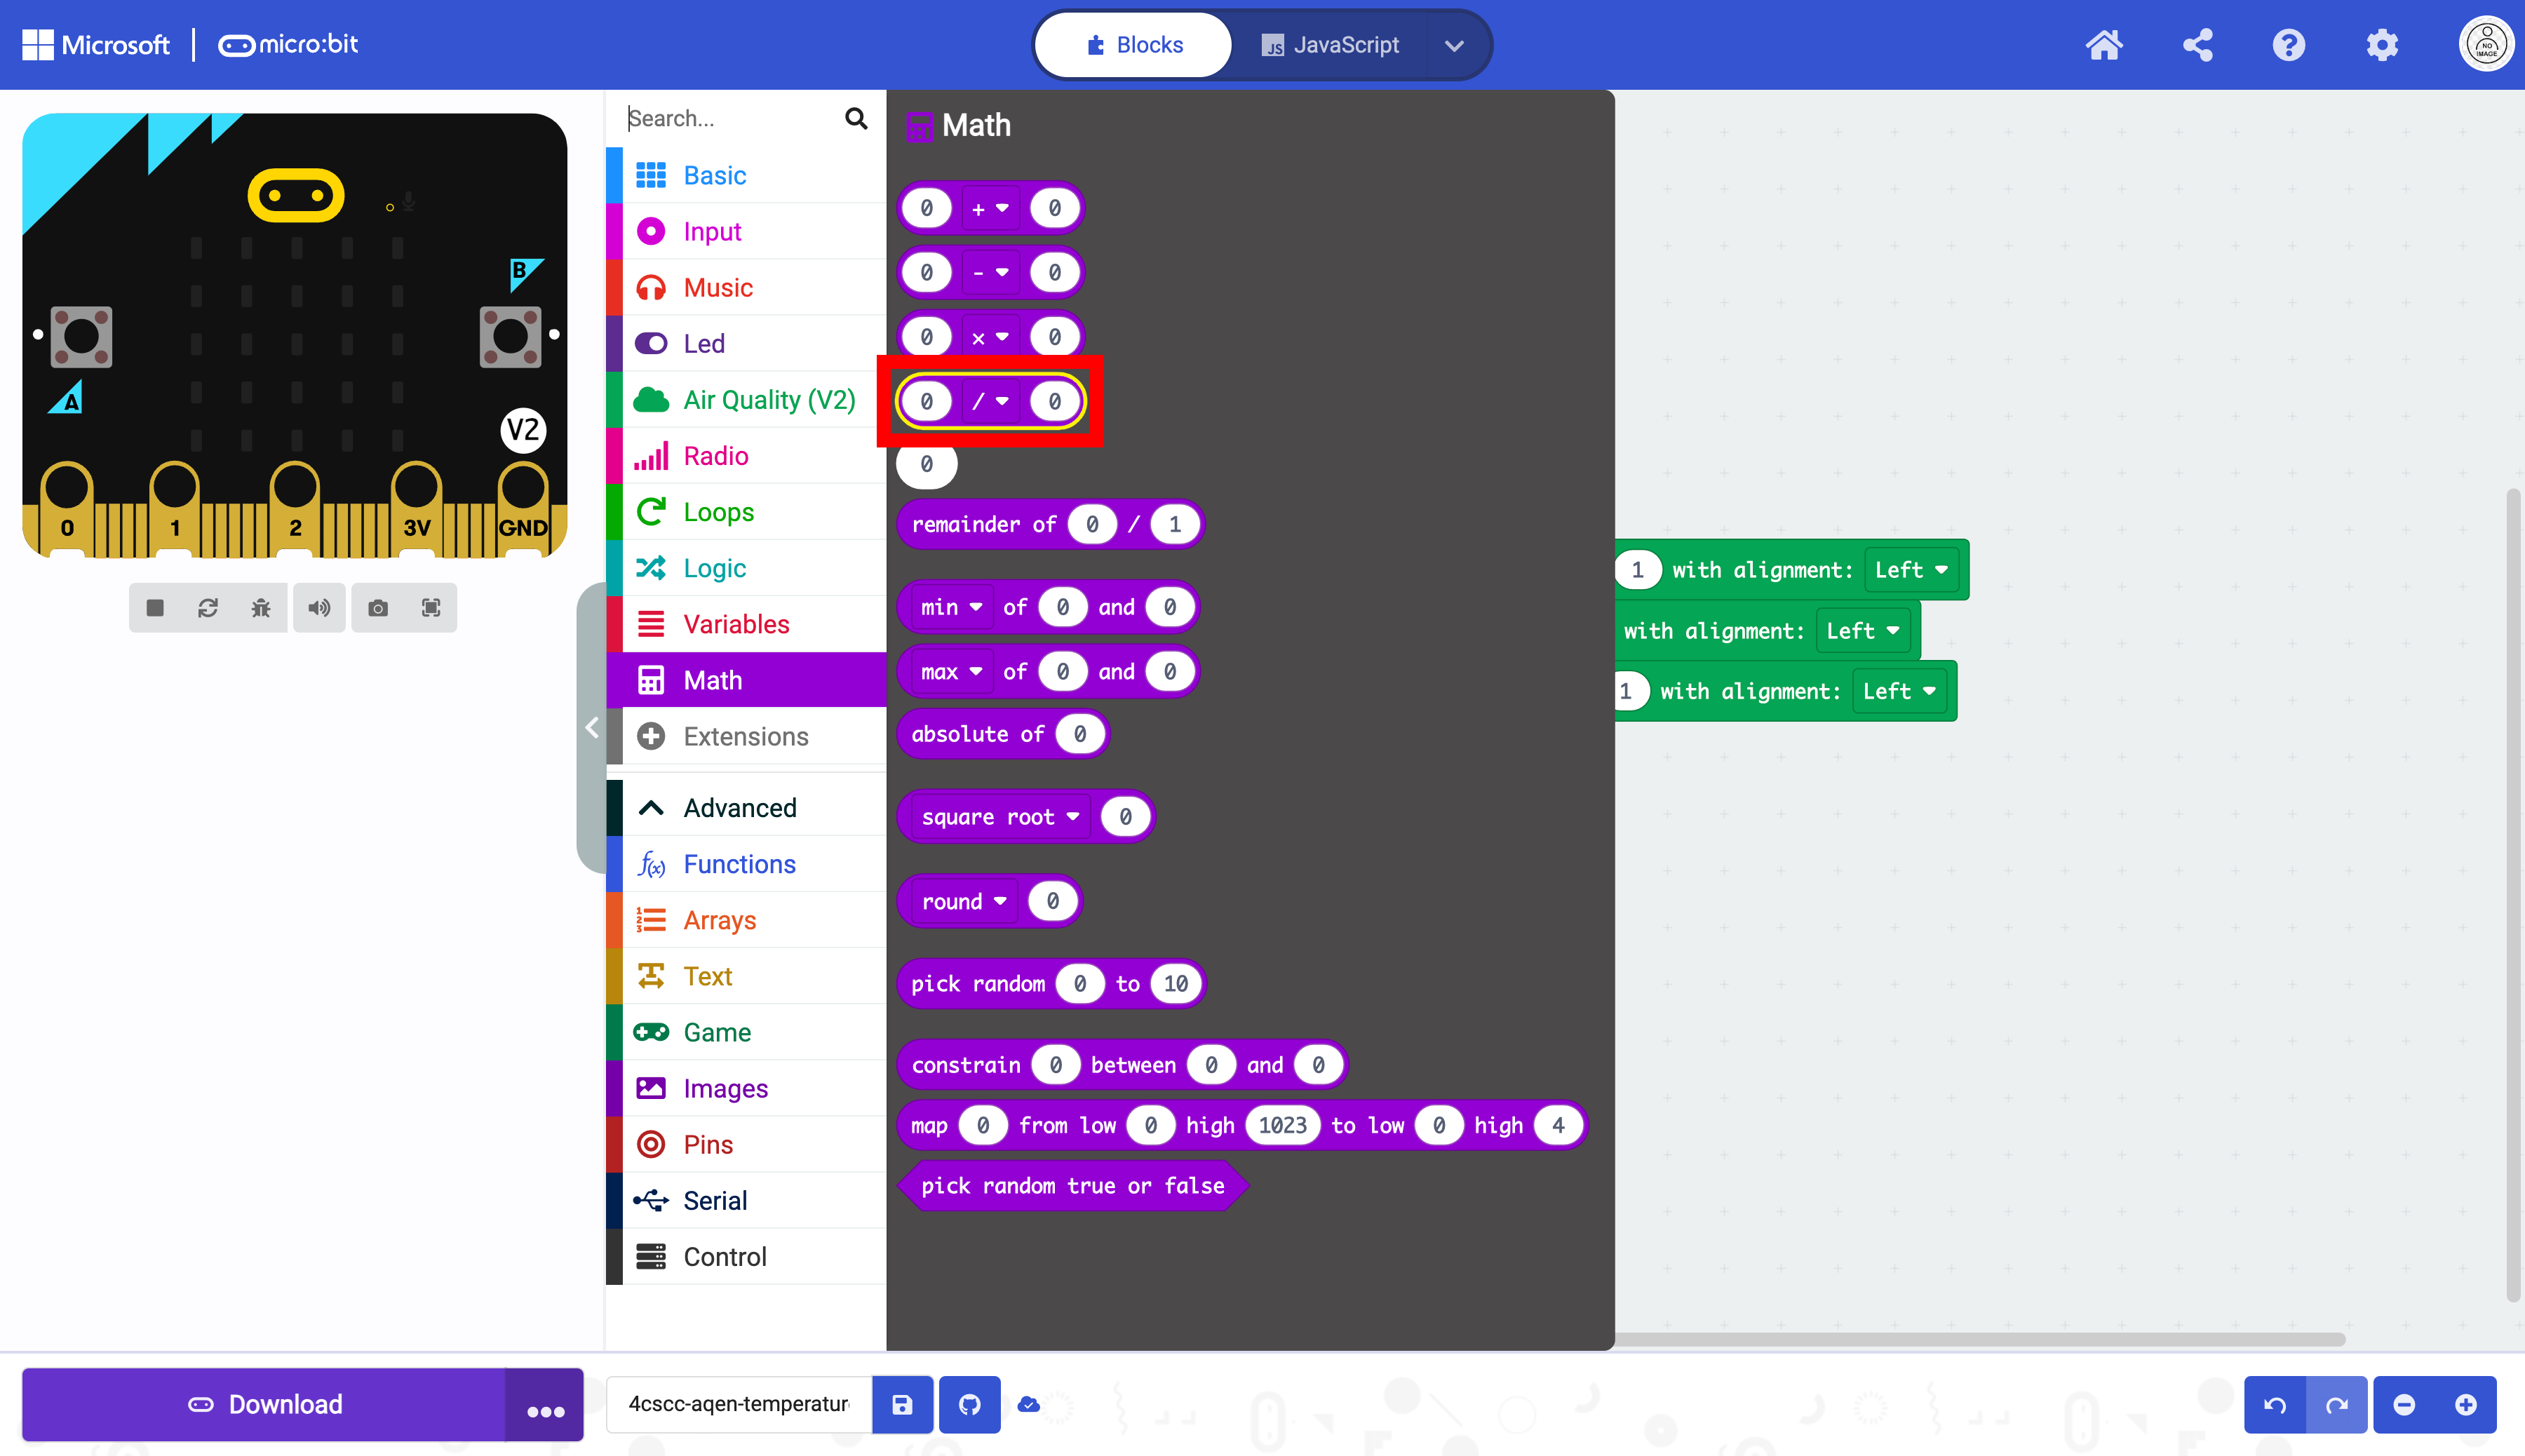Open the Help question mark menu
The height and width of the screenshot is (1456, 2525).
(x=2289, y=45)
